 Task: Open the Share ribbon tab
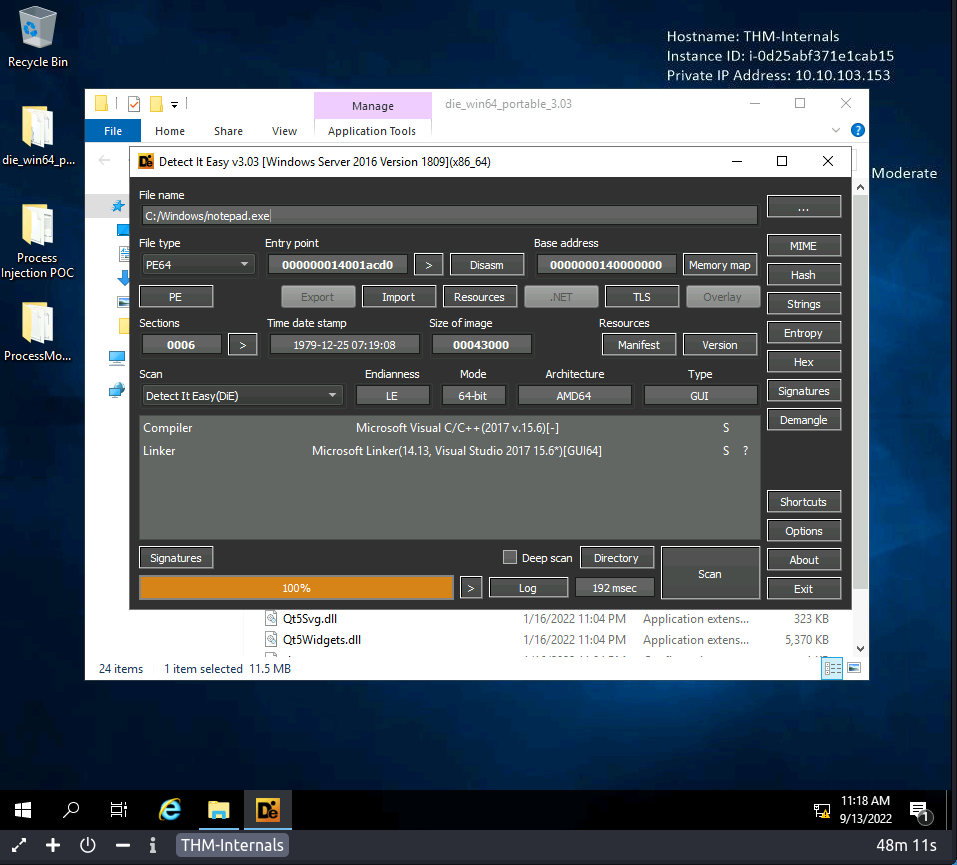pyautogui.click(x=228, y=131)
